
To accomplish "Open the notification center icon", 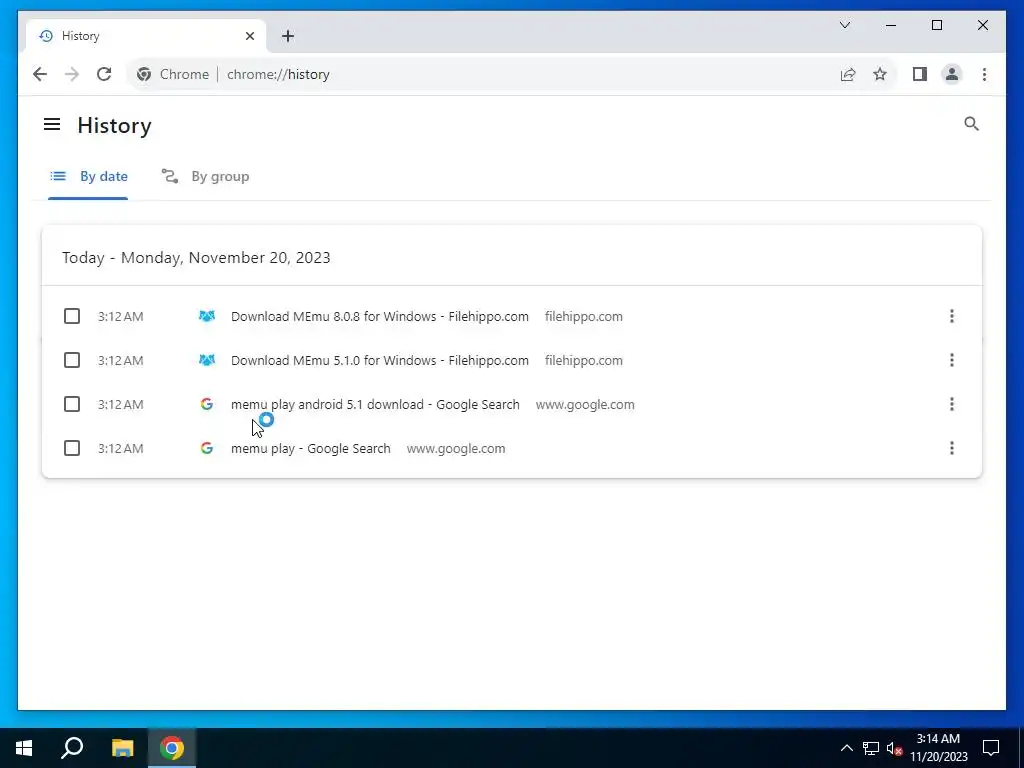I will [x=991, y=748].
